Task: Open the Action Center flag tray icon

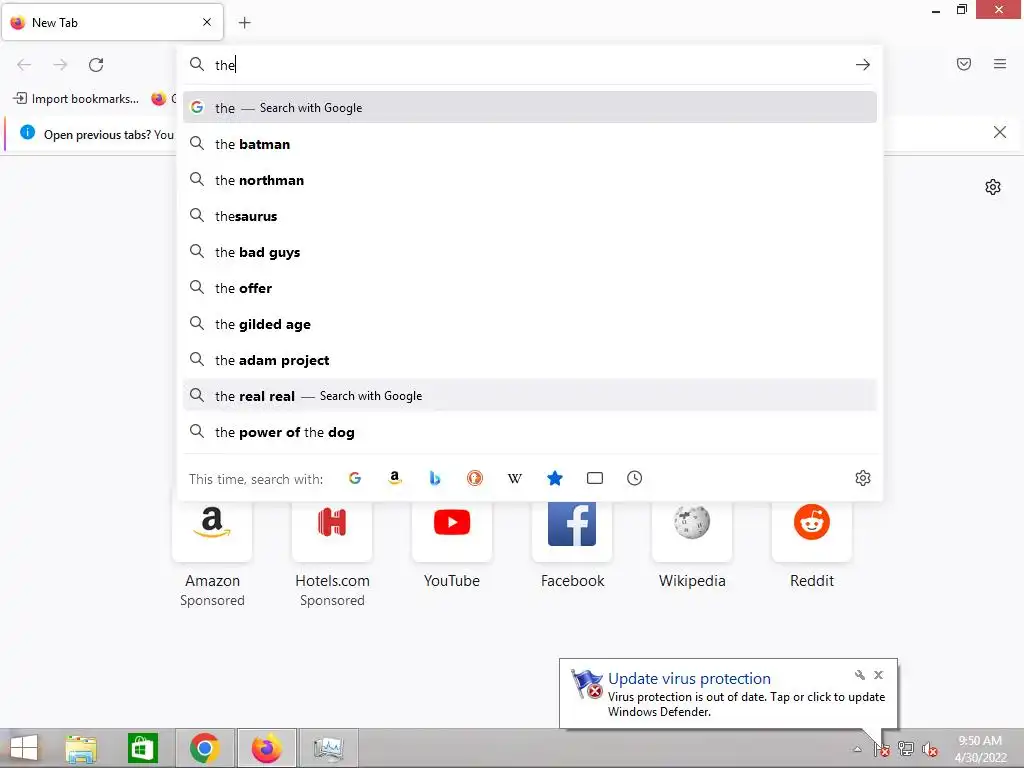Action: 882,749
